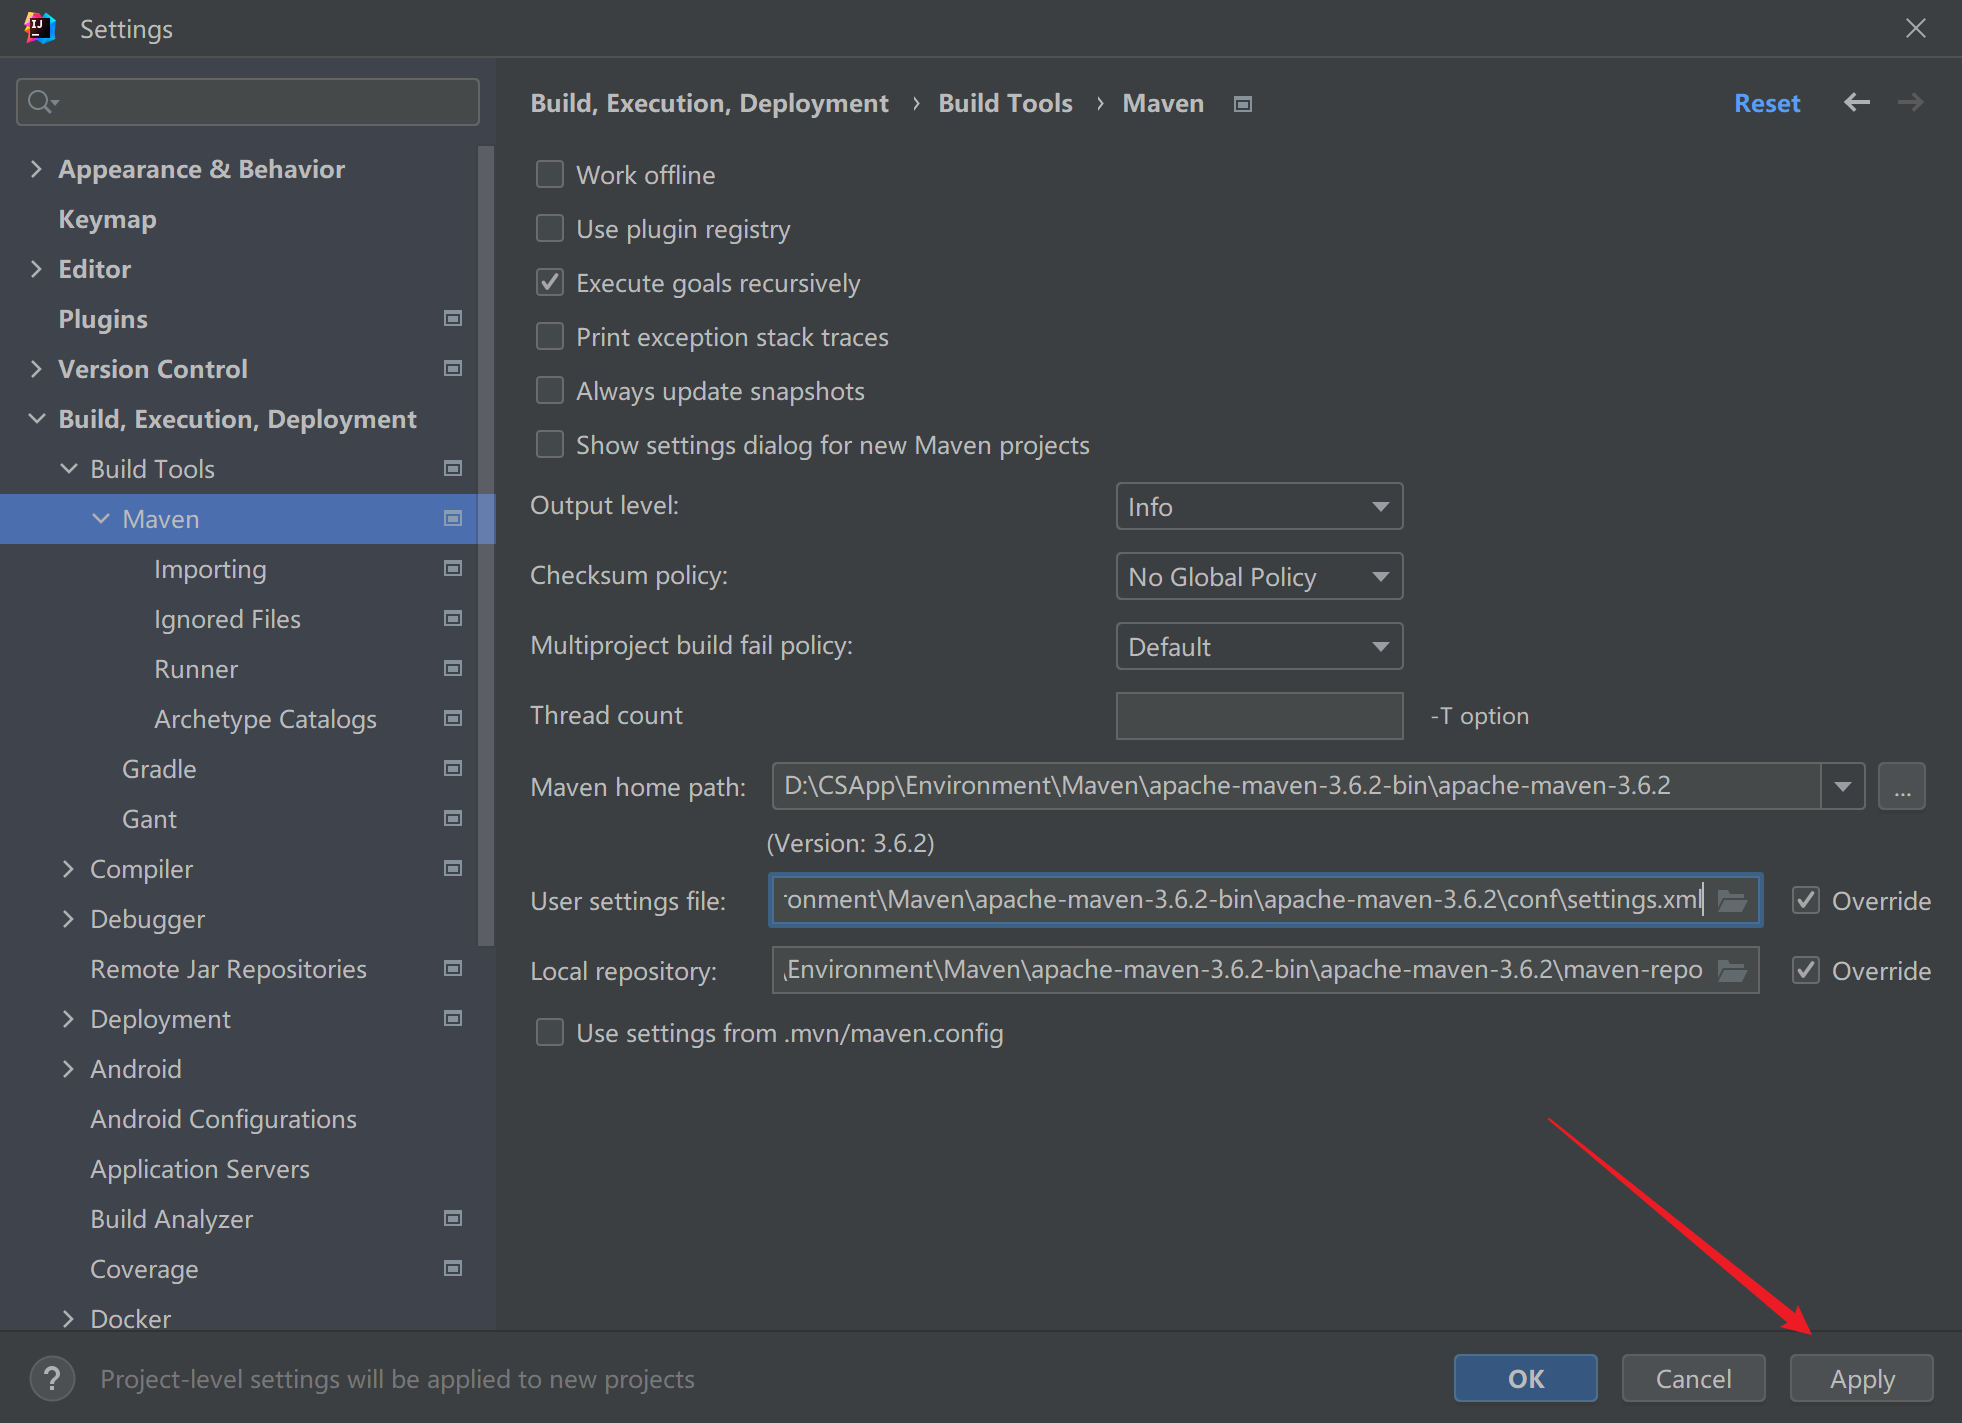Click project-level icon on Version Control row
This screenshot has height=1423, width=1962.
coord(453,368)
